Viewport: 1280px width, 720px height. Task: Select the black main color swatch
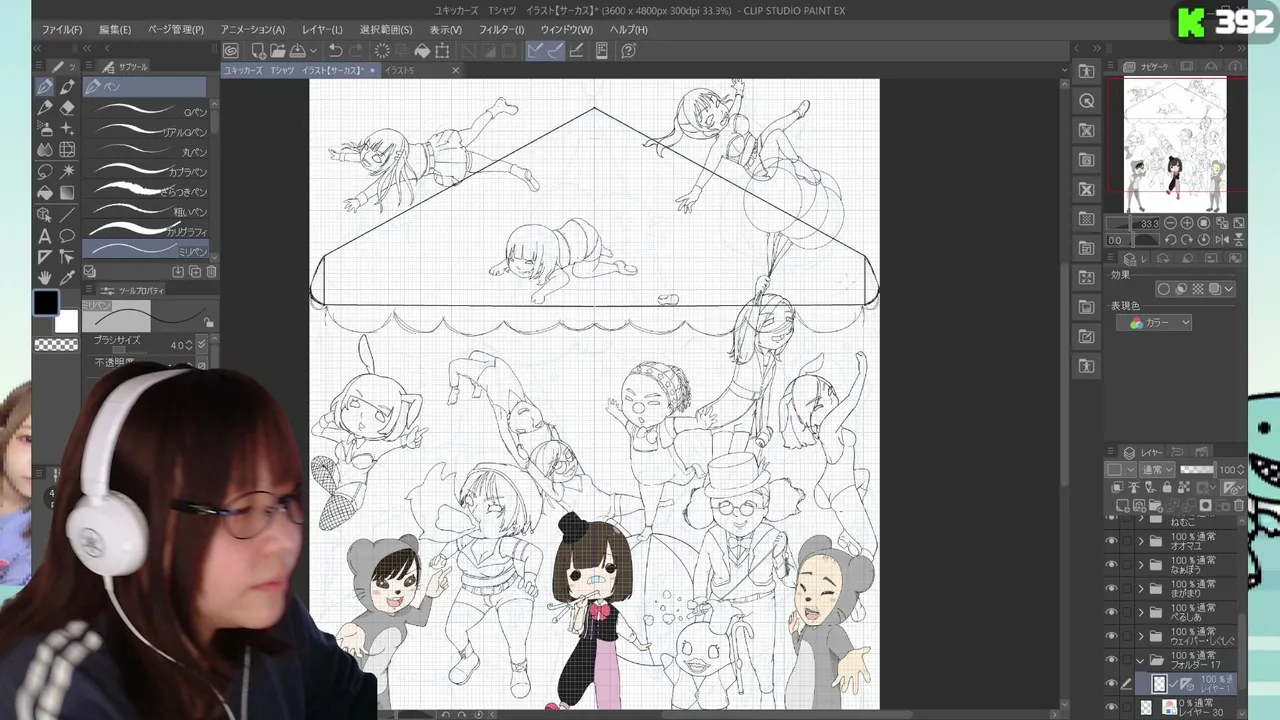(x=46, y=302)
